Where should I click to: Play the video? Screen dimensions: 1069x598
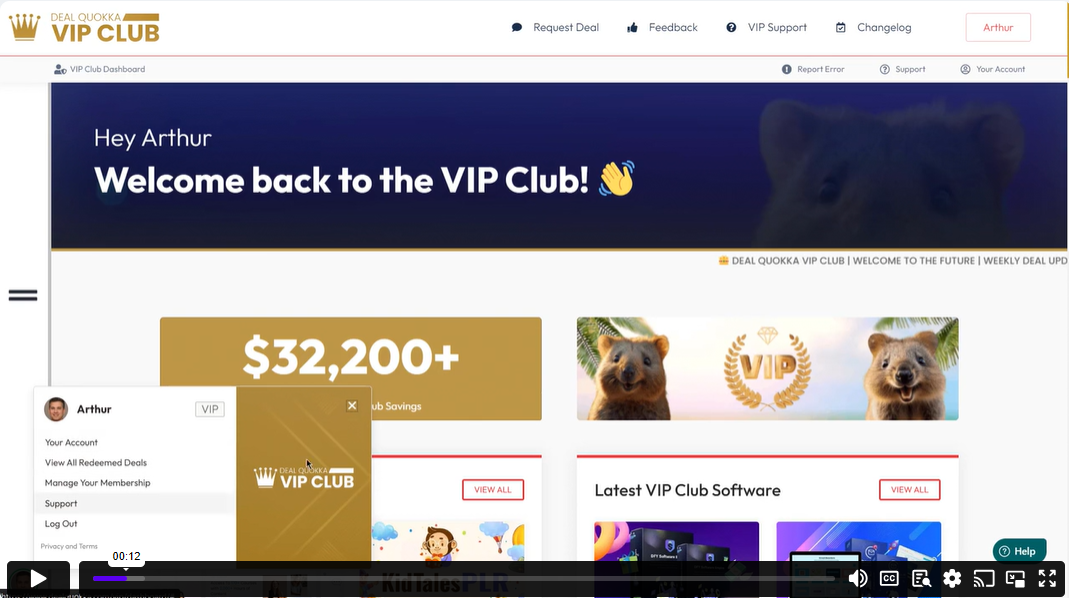click(38, 579)
